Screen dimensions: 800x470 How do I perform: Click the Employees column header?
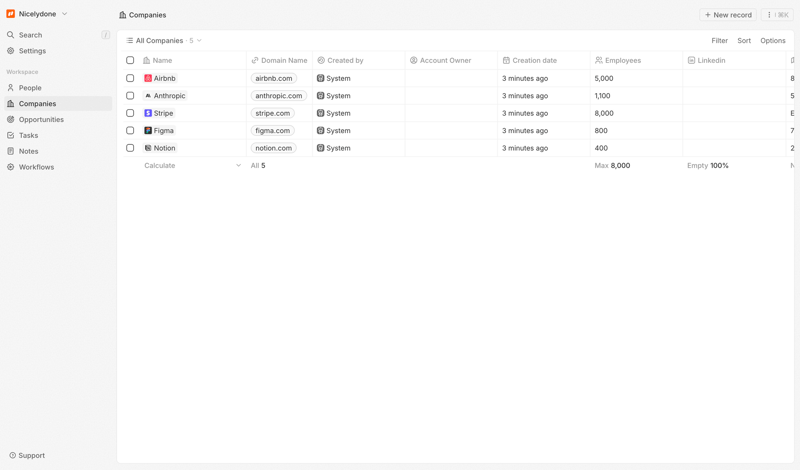636,60
